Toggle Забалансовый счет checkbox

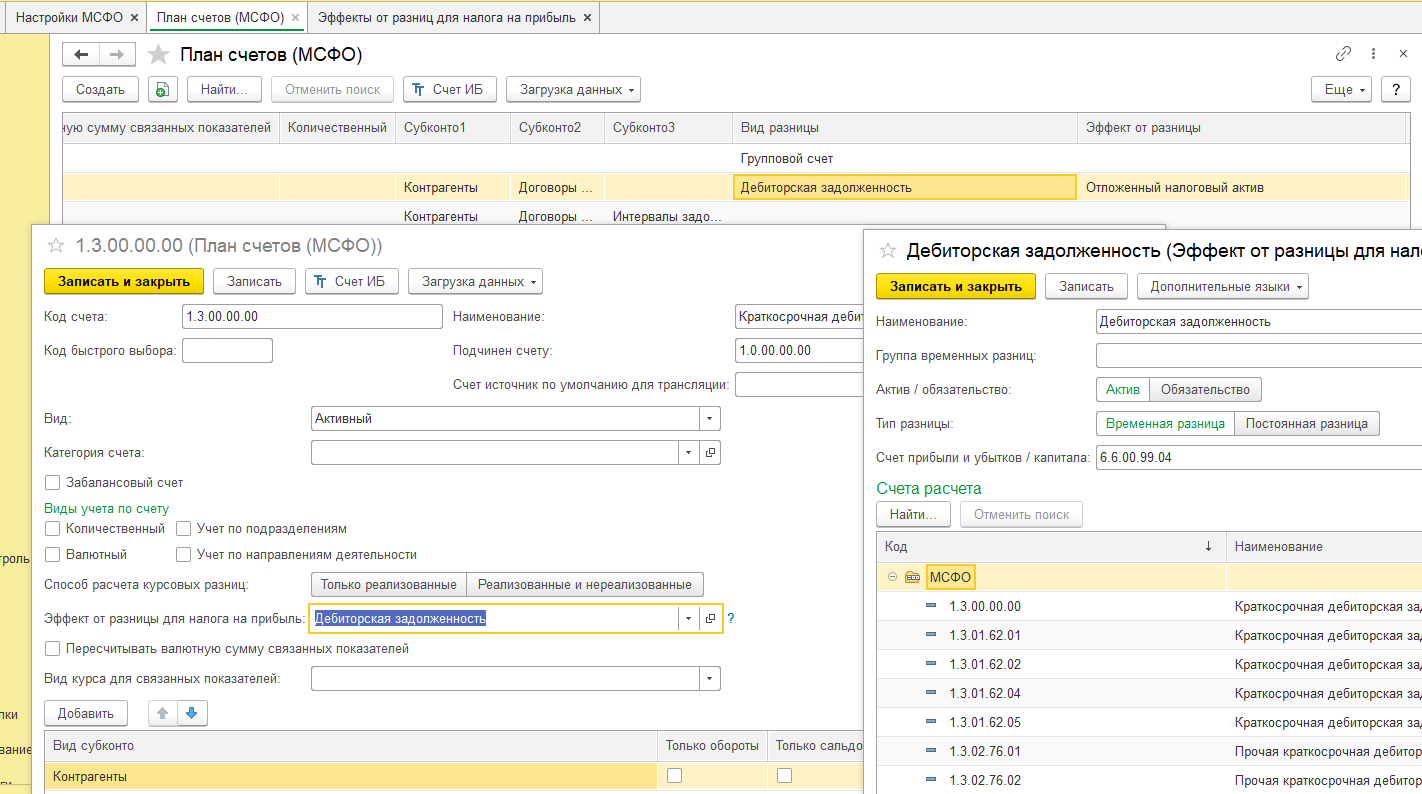[x=53, y=483]
